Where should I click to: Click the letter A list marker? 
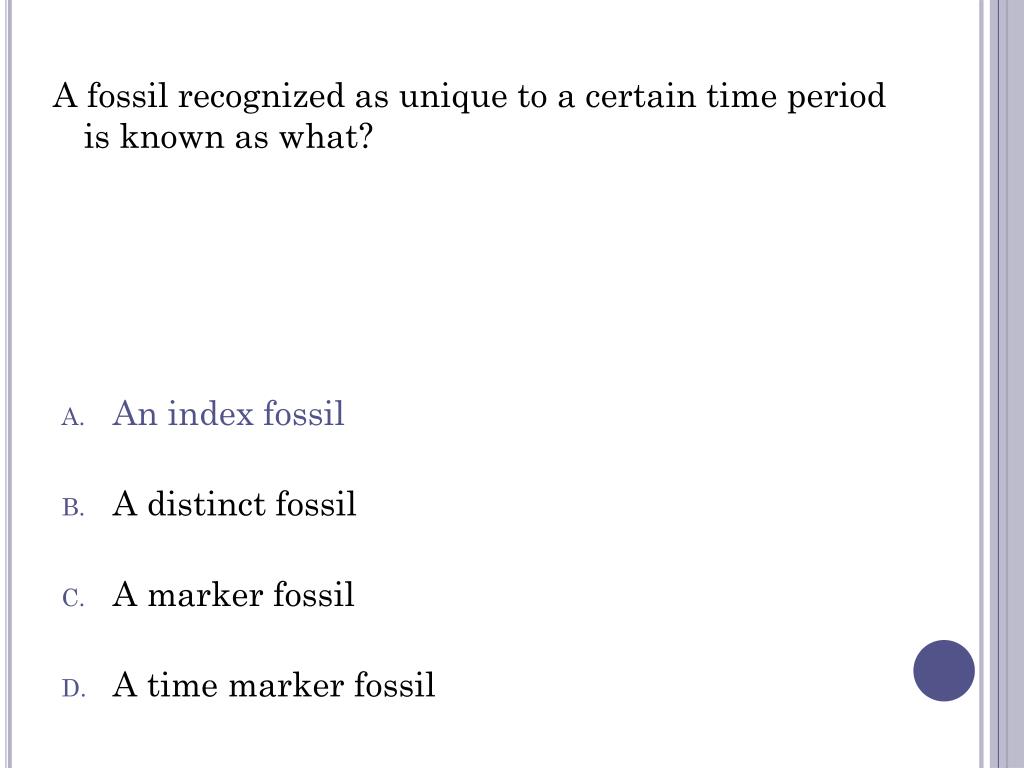(72, 417)
